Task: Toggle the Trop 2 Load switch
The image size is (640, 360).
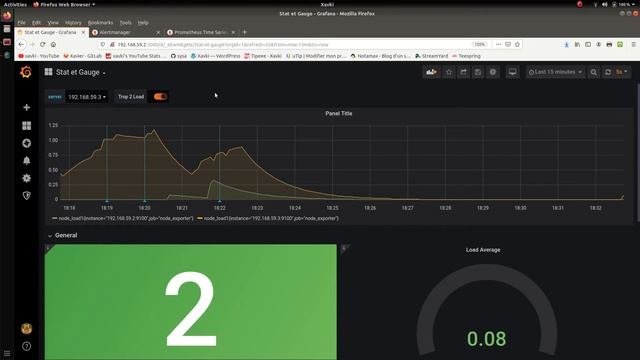Action: click(160, 97)
